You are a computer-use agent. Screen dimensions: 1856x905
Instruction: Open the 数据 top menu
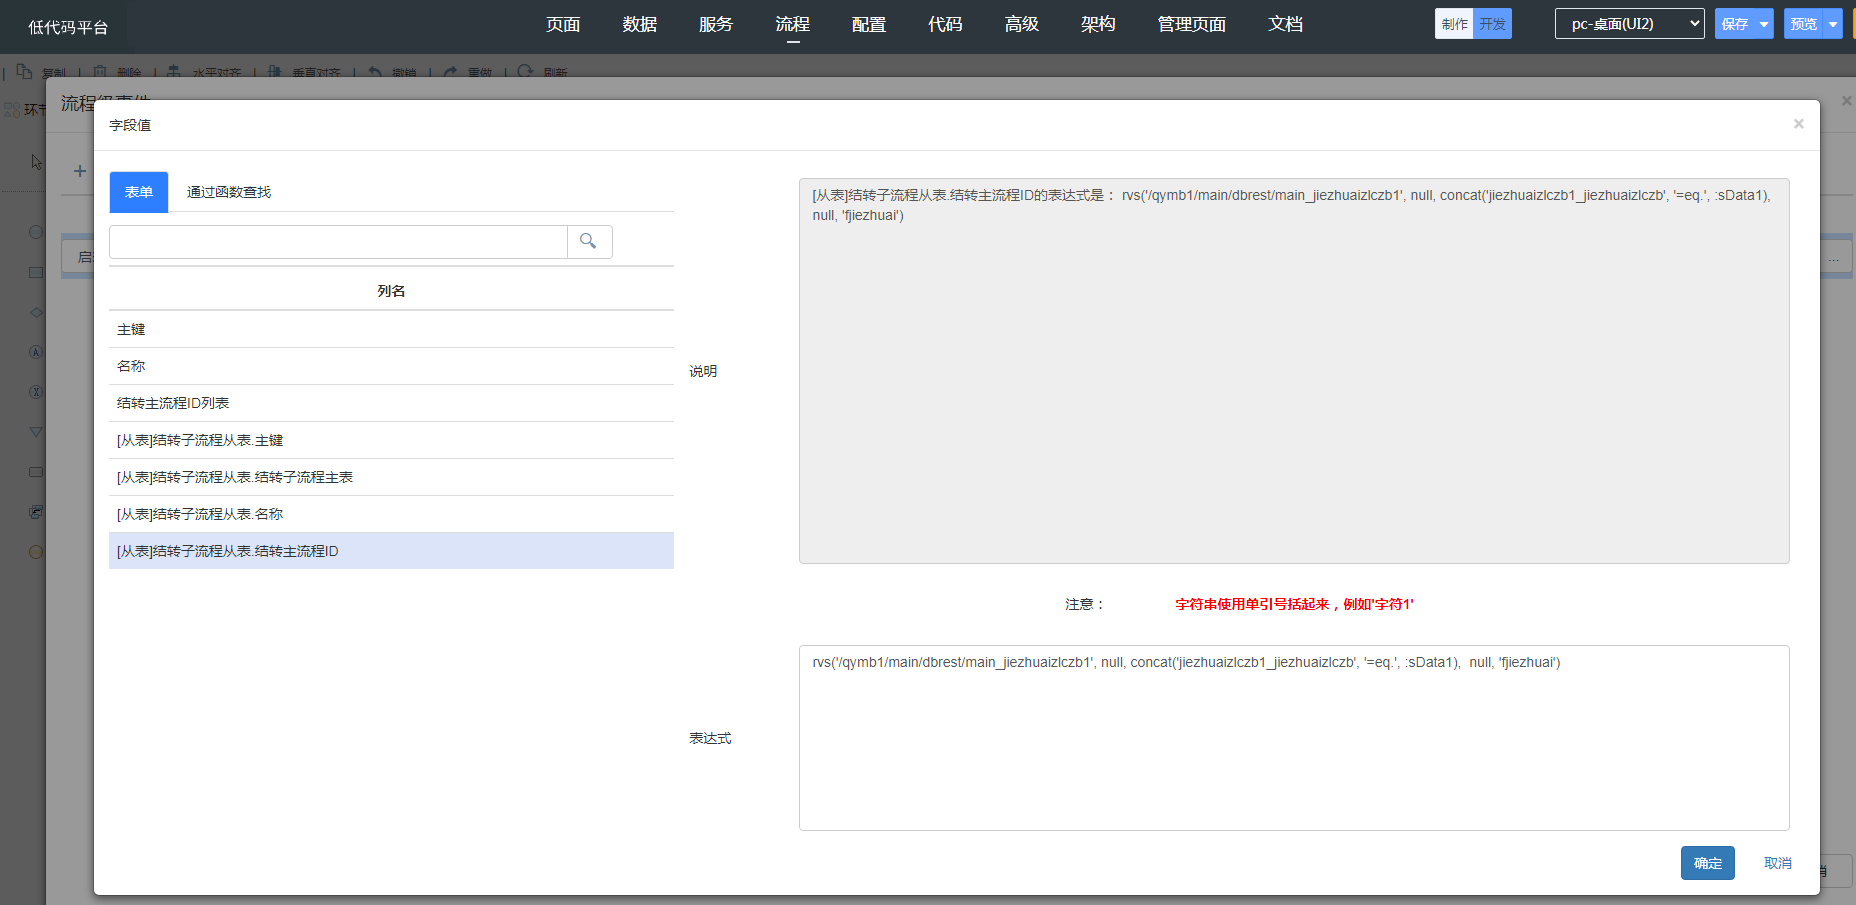pos(639,24)
